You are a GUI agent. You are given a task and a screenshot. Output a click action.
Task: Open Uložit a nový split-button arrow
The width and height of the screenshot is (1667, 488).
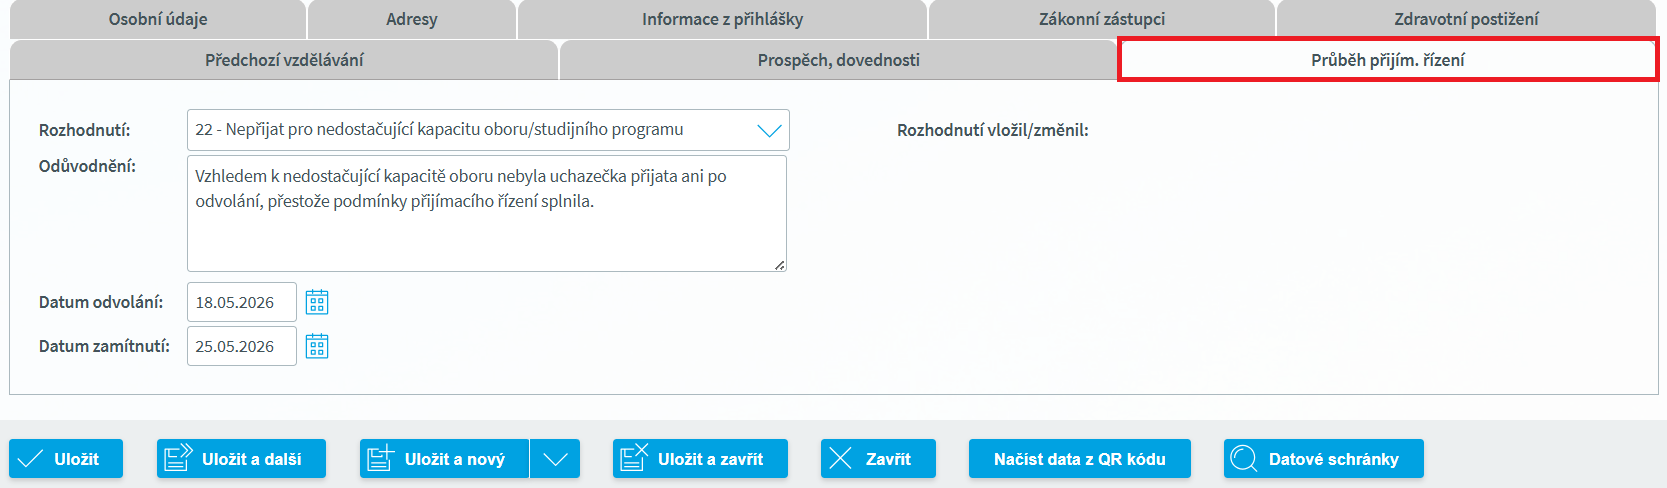555,459
